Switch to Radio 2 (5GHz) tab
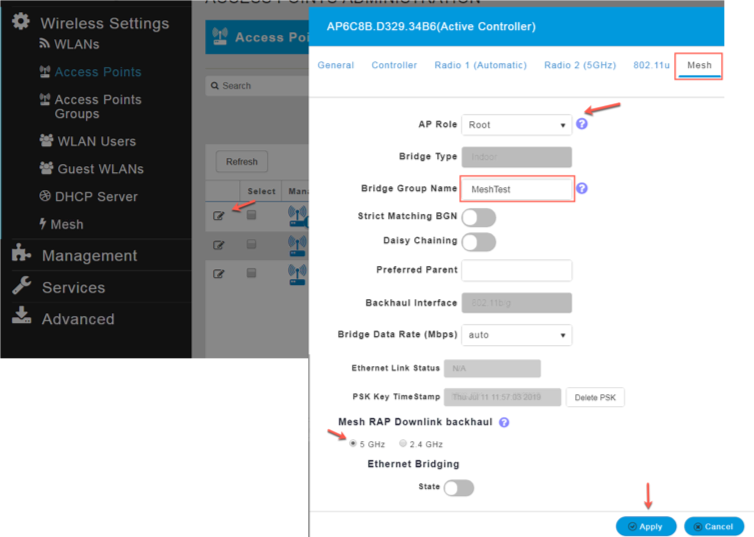The height and width of the screenshot is (537, 754). (579, 65)
